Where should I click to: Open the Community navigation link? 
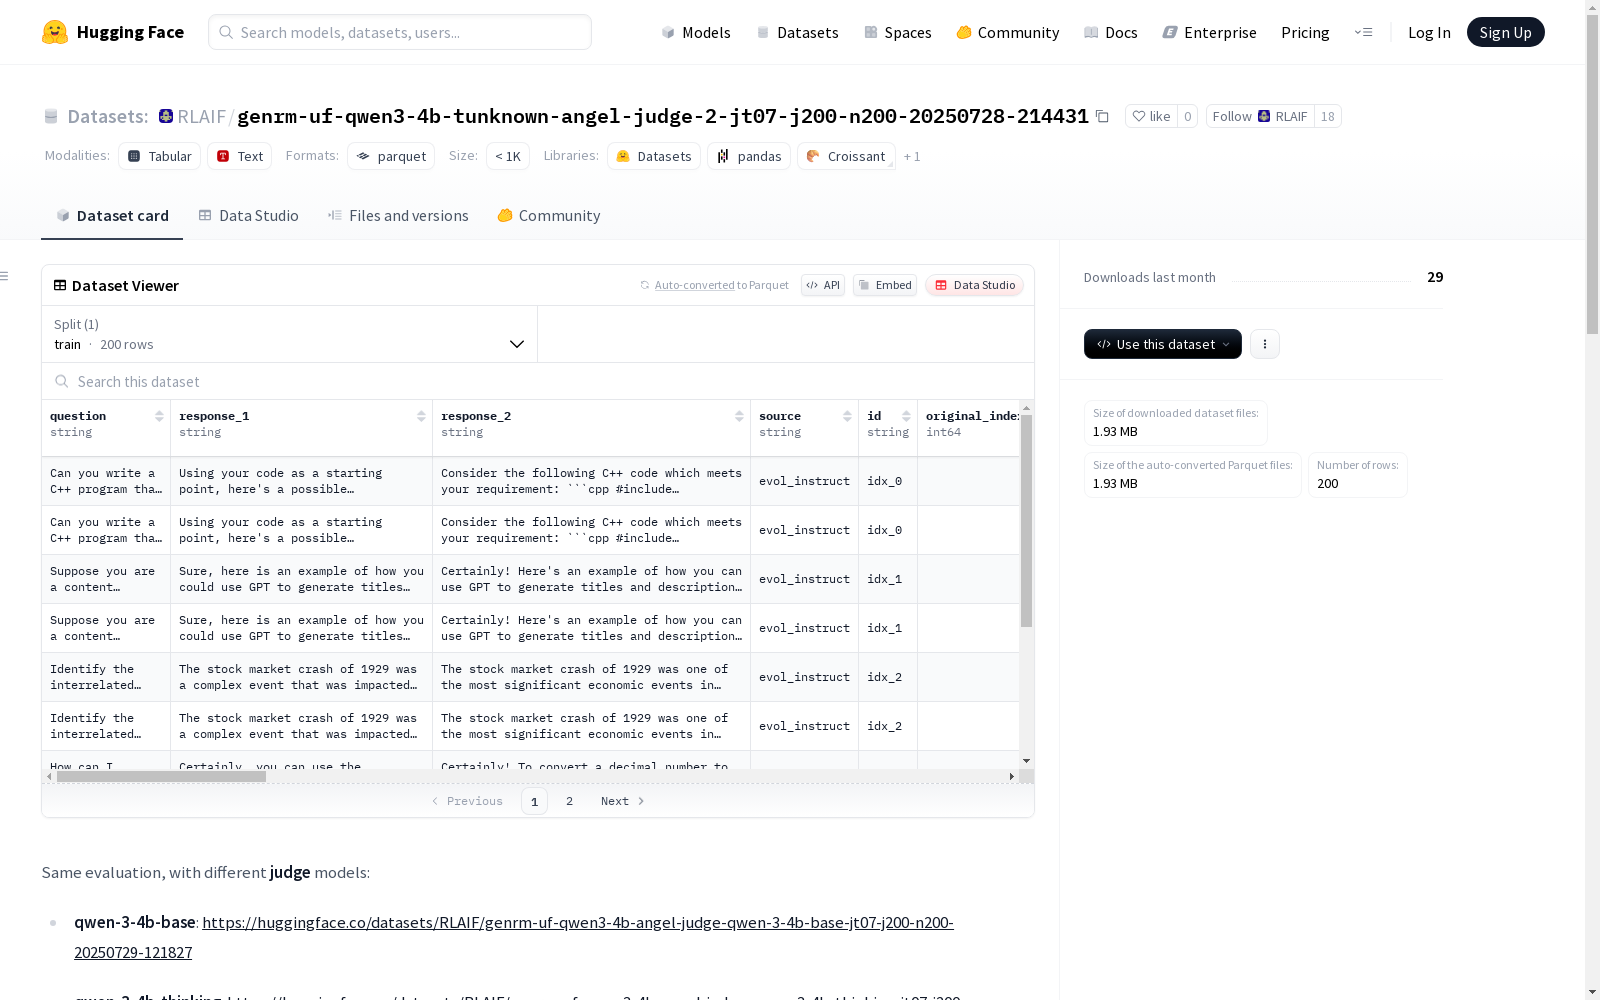[1008, 32]
